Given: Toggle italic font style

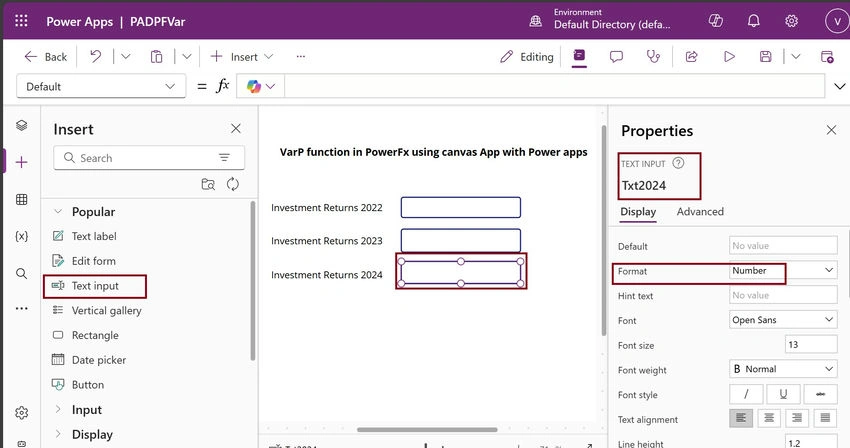Looking at the screenshot, I should tap(746, 394).
